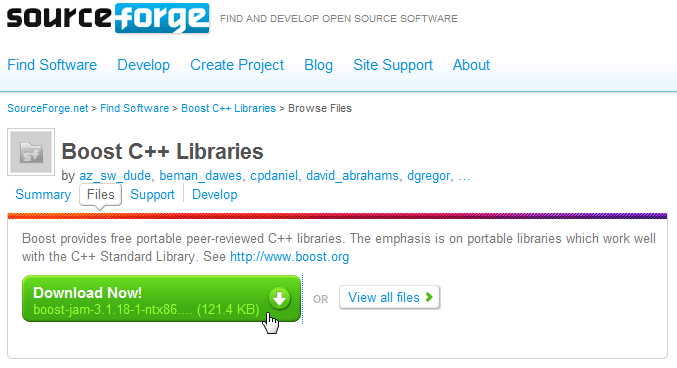Click the View all files button

pyautogui.click(x=389, y=297)
